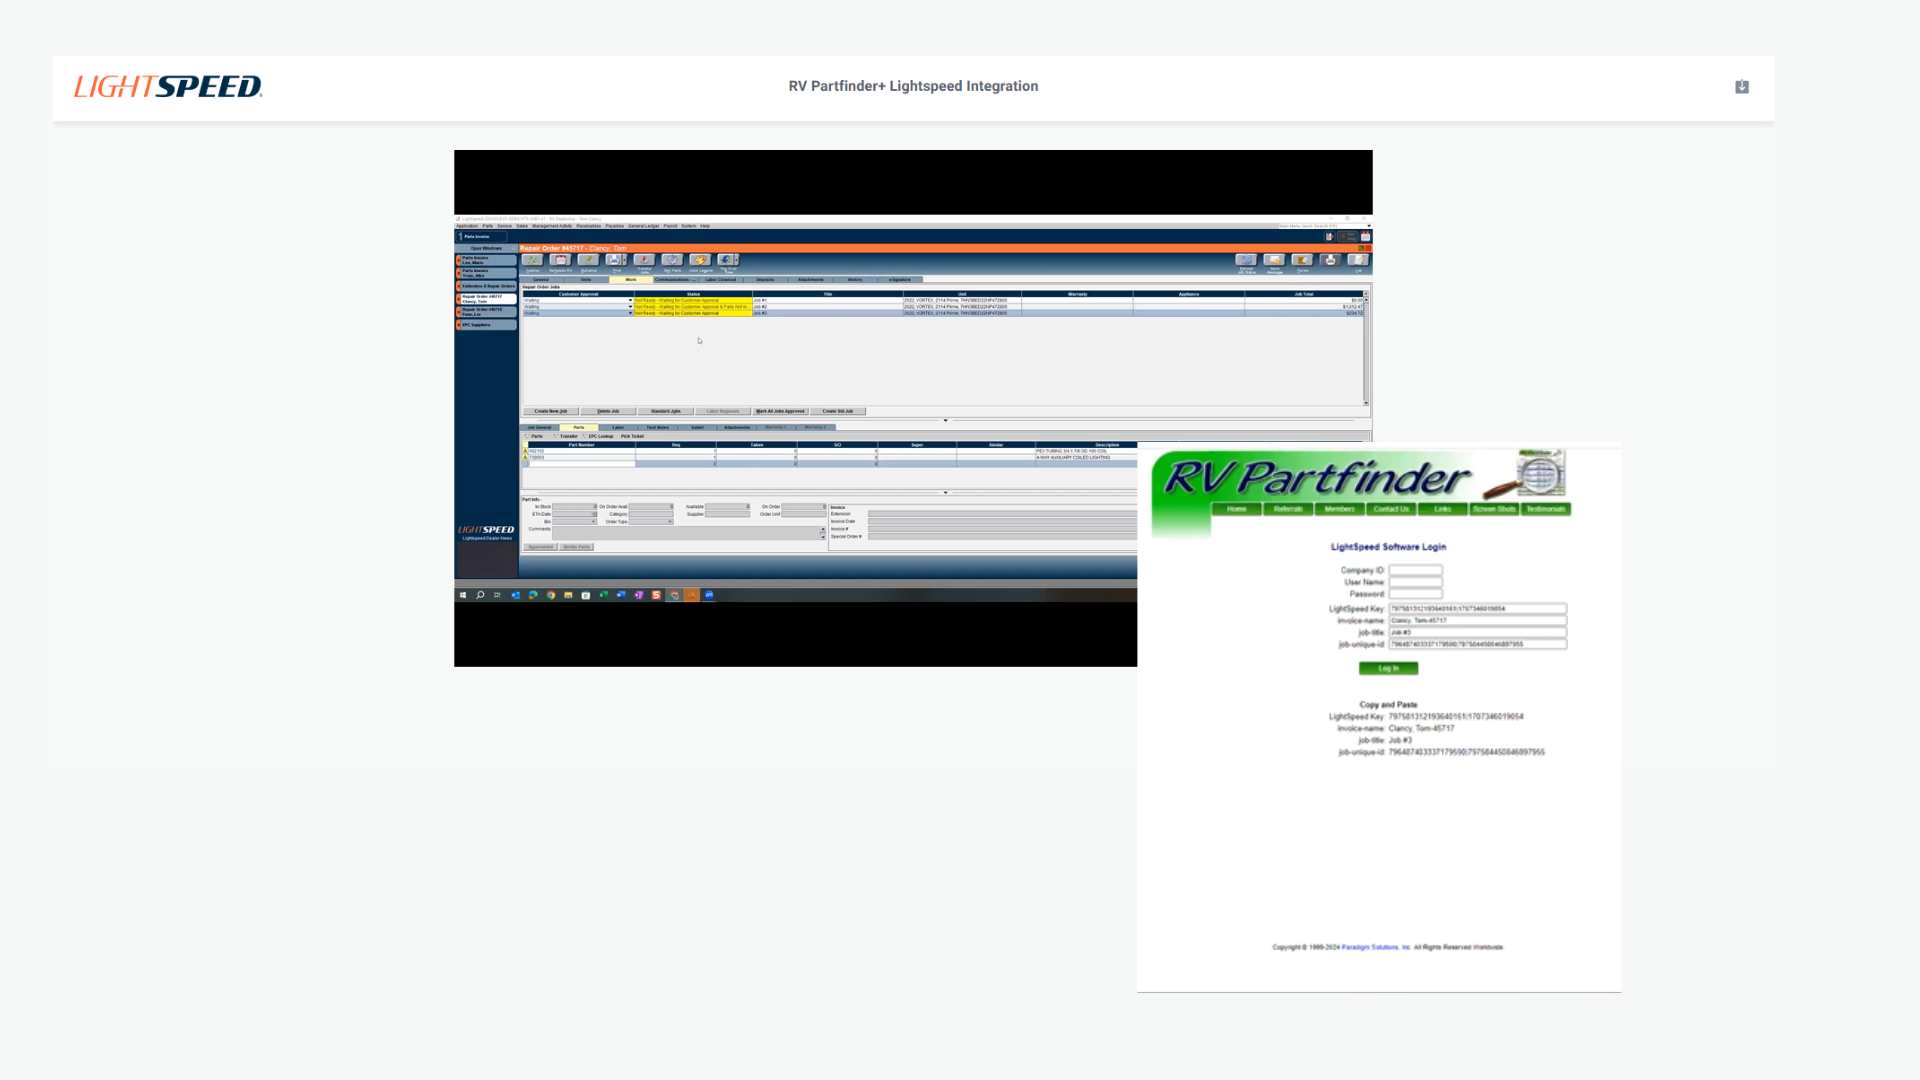Open the Parts menu in Lightspeed menu bar
The height and width of the screenshot is (1080, 1920).
(x=487, y=226)
